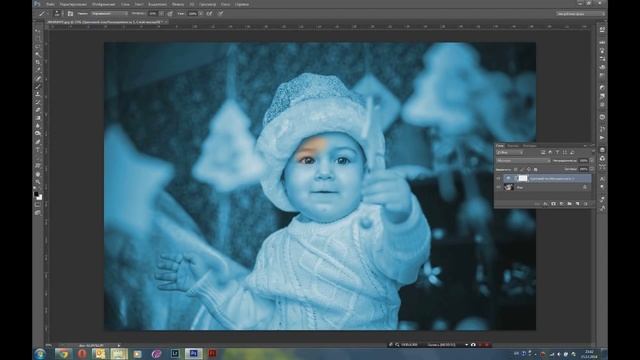The image size is (640, 360).
Task: Open the workspace switcher dropdown
Action: click(x=580, y=13)
